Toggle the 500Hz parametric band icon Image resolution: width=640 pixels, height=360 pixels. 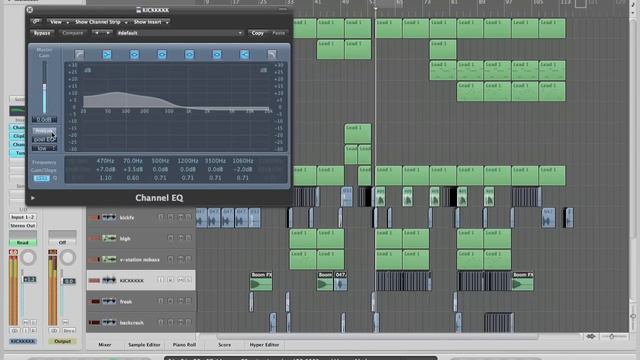162,54
